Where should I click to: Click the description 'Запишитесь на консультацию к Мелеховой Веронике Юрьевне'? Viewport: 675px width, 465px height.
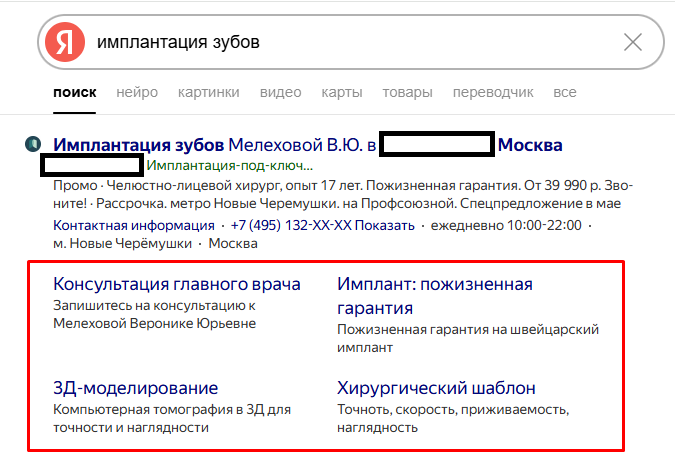[x=155, y=314]
